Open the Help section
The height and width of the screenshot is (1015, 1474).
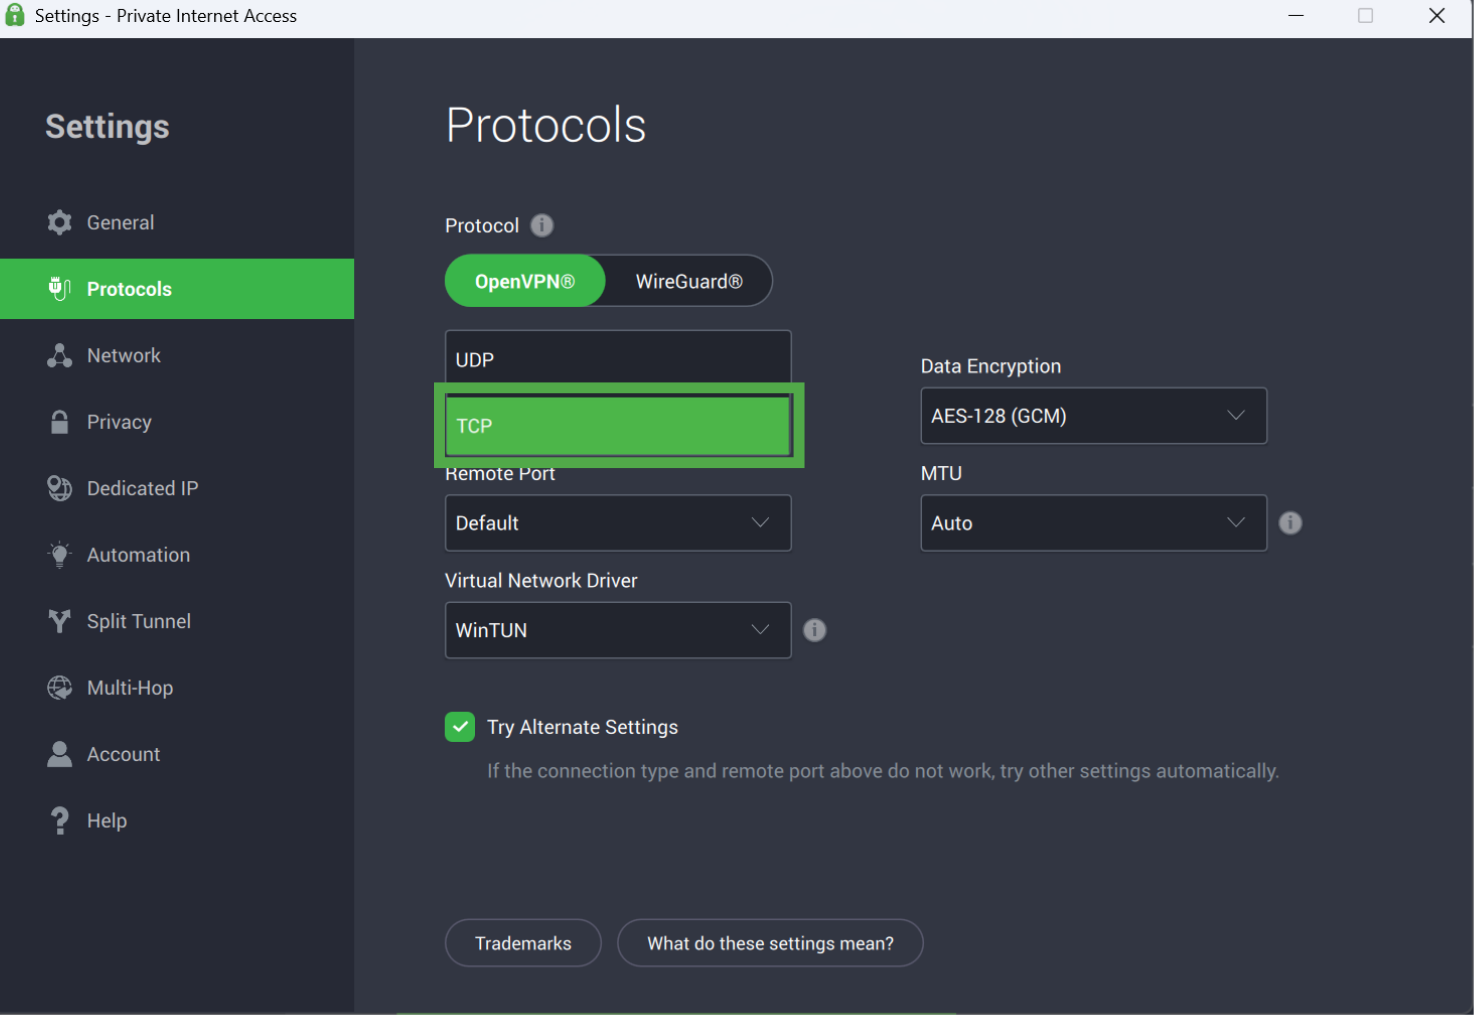tap(177, 821)
